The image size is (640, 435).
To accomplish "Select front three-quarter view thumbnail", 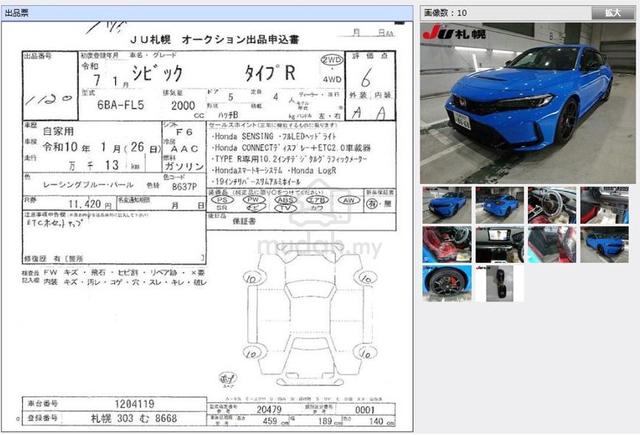I will [x=447, y=205].
